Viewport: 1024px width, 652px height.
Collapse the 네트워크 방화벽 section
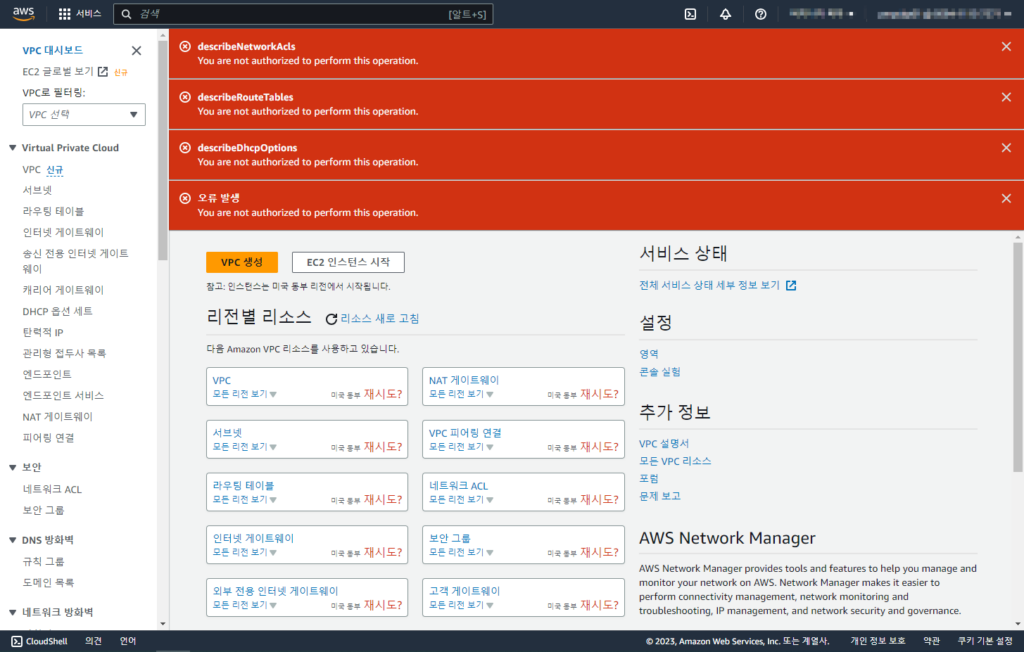click(12, 612)
